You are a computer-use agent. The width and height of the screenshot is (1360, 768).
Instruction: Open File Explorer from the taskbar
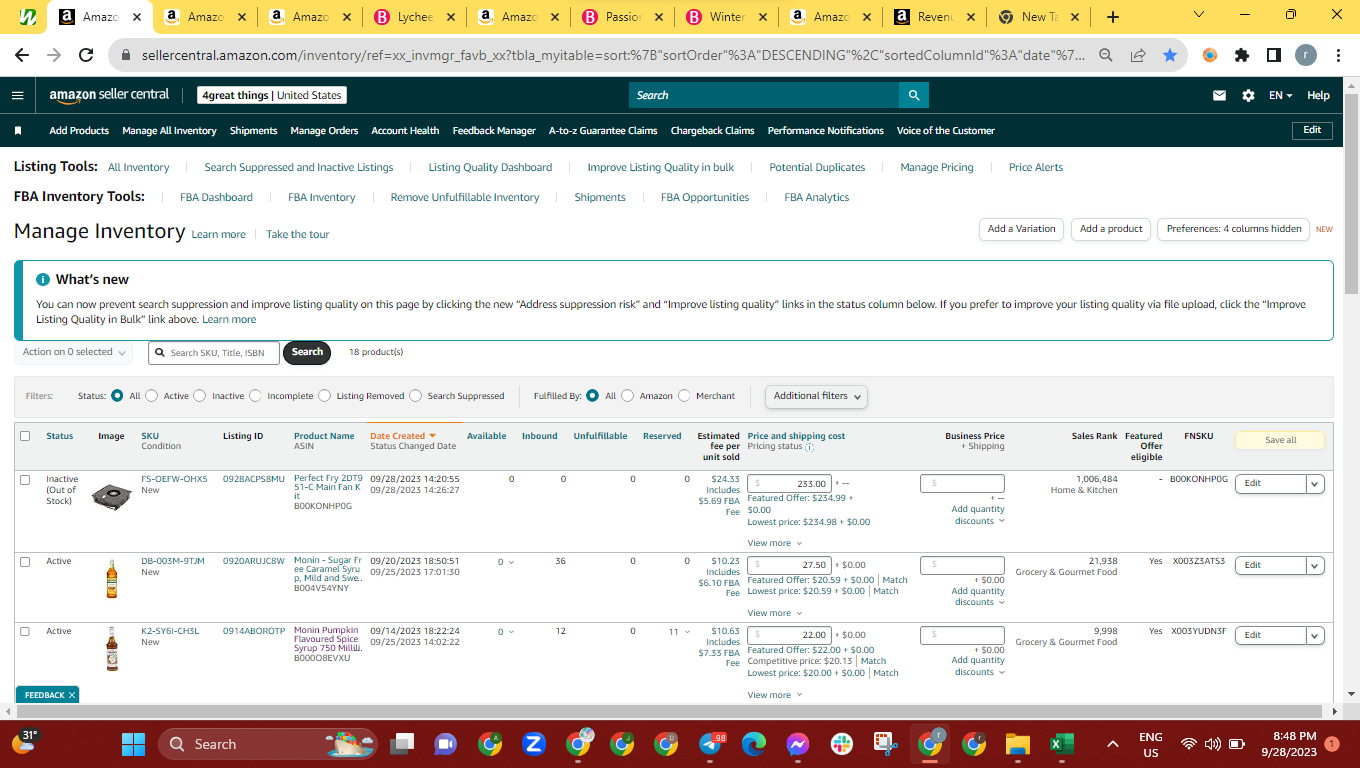[1017, 744]
